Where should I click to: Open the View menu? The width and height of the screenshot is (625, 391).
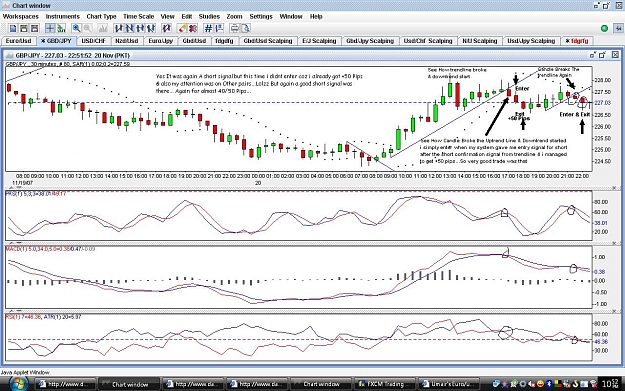(x=167, y=16)
